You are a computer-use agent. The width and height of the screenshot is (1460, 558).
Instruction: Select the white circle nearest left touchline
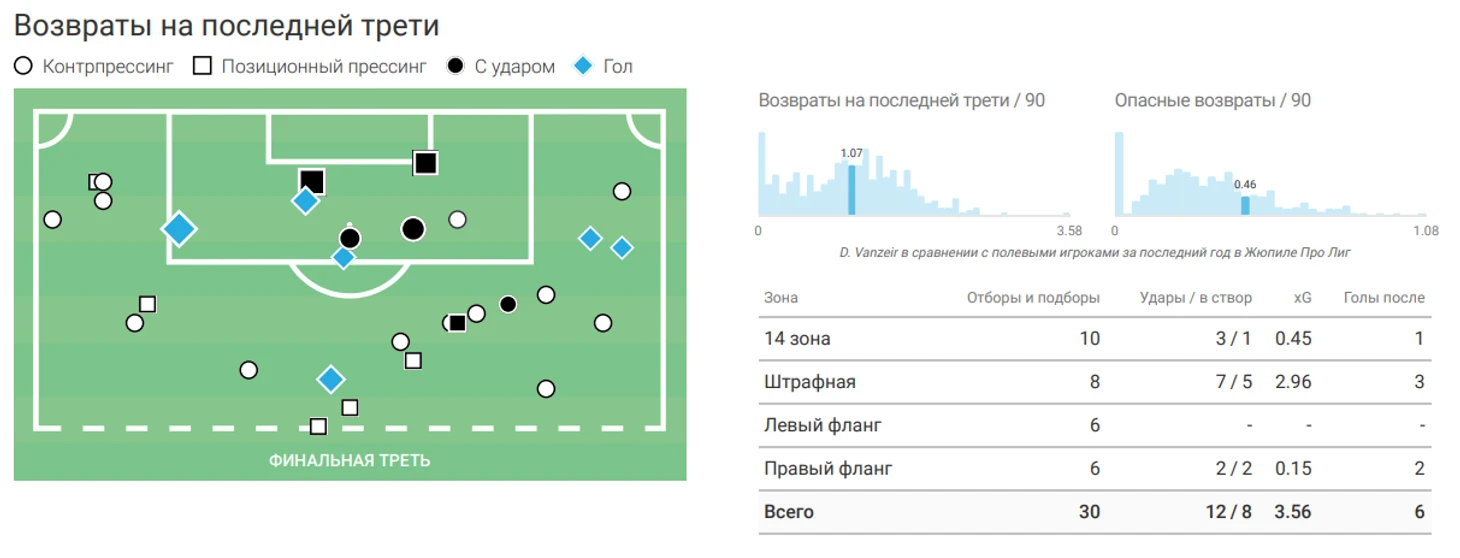tap(53, 219)
